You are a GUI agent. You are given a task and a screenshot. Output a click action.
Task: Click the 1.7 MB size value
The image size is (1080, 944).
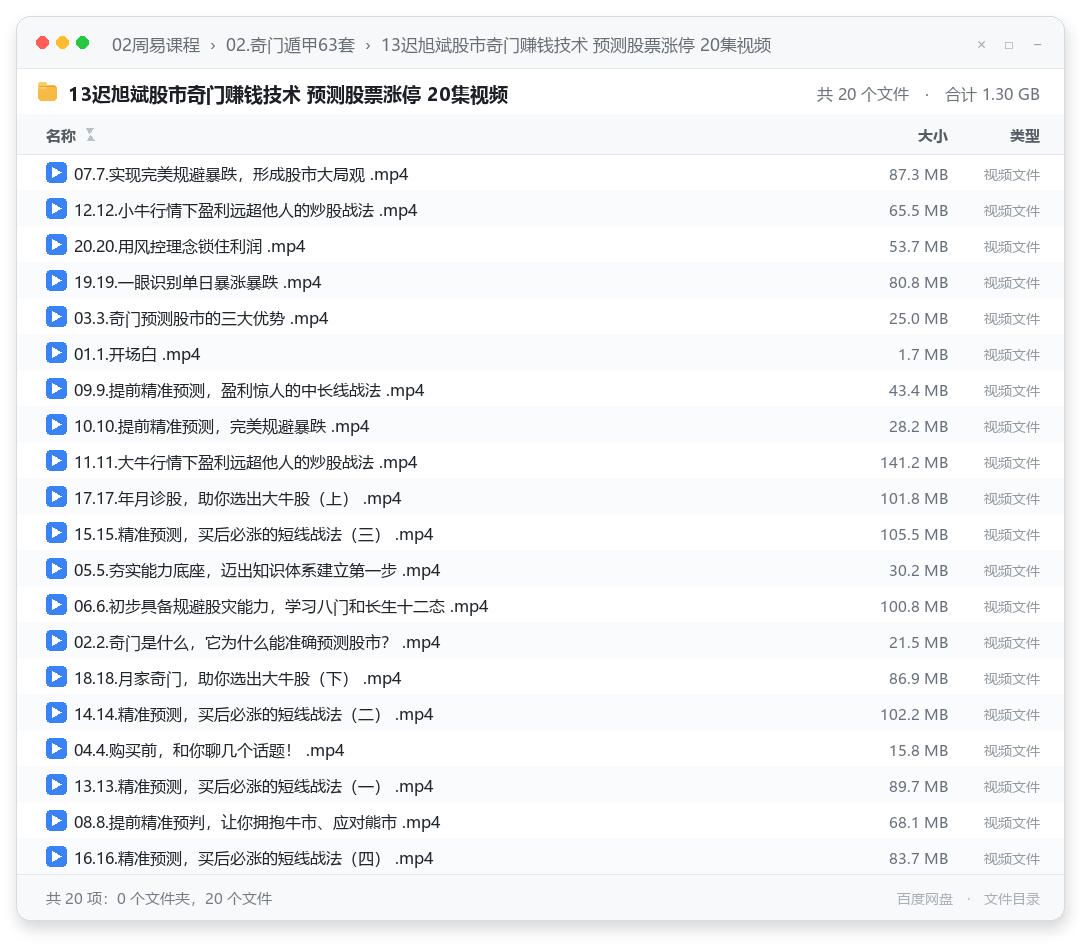[x=923, y=355]
